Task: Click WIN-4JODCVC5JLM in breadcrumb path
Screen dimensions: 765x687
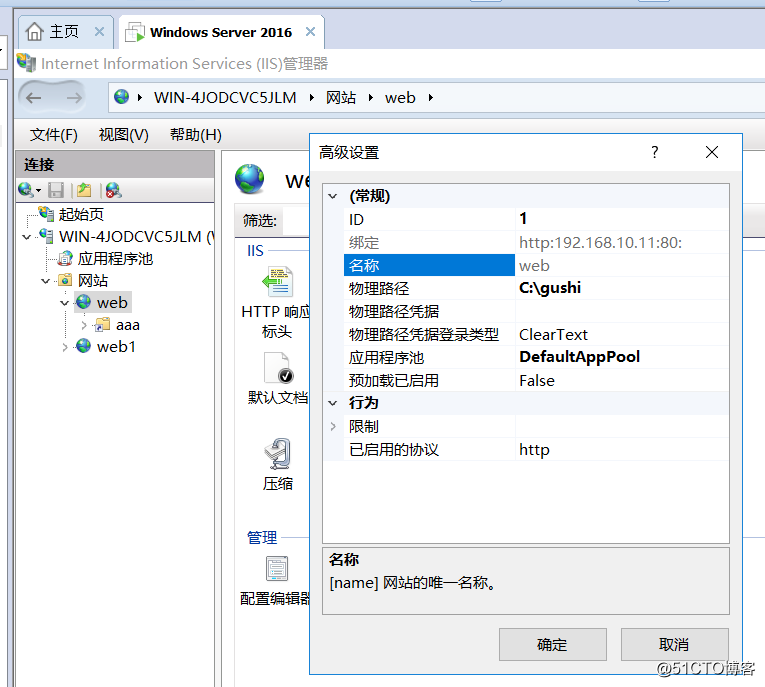Action: (225, 98)
